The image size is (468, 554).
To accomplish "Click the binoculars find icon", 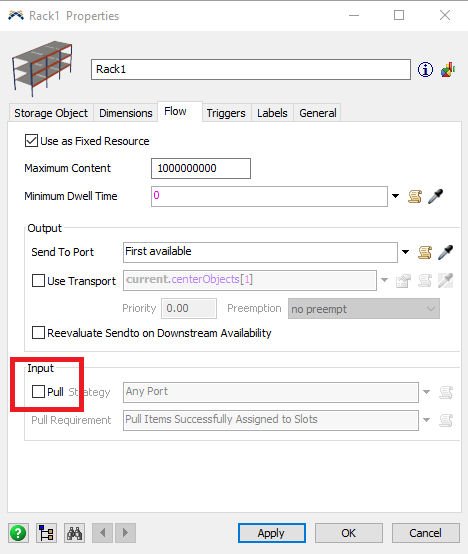I will (x=75, y=533).
